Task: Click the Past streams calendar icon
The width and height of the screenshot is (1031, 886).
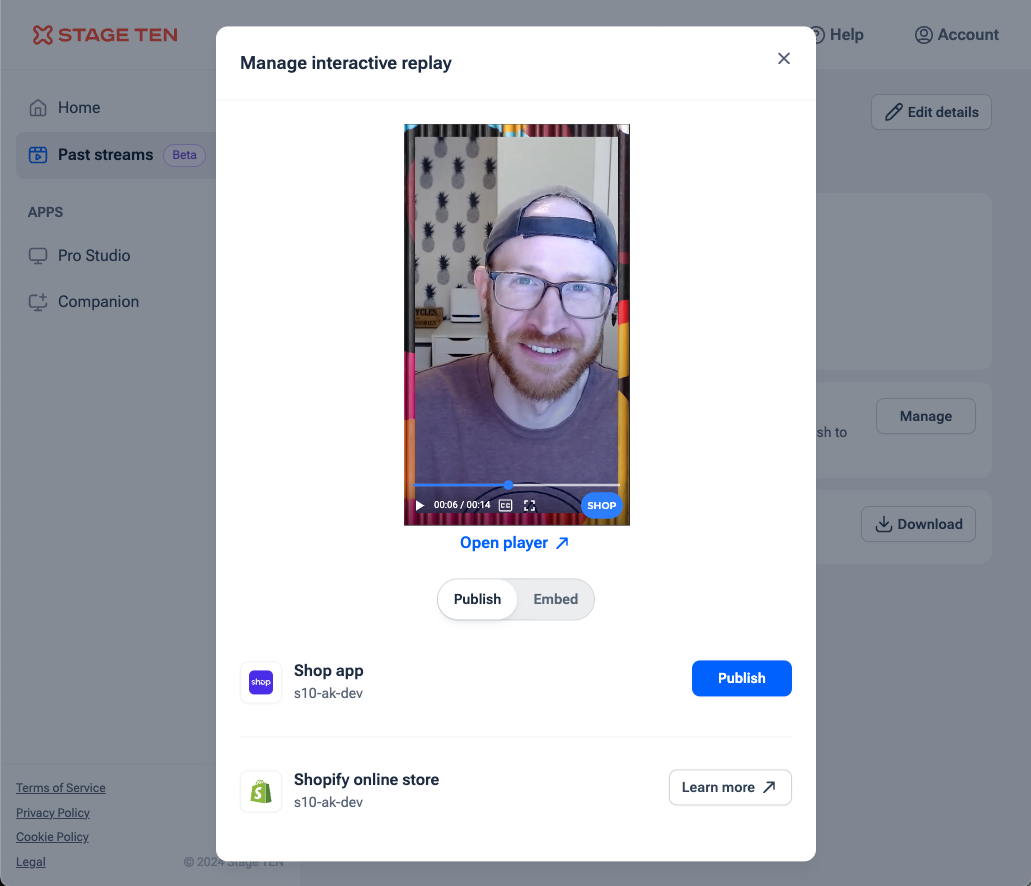Action: click(38, 155)
